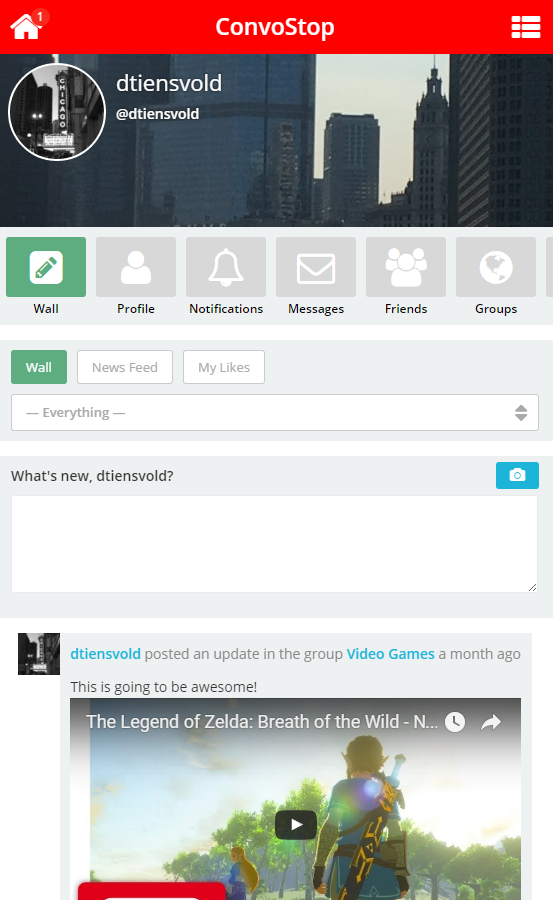Select the Wall pencil icon

(x=46, y=267)
